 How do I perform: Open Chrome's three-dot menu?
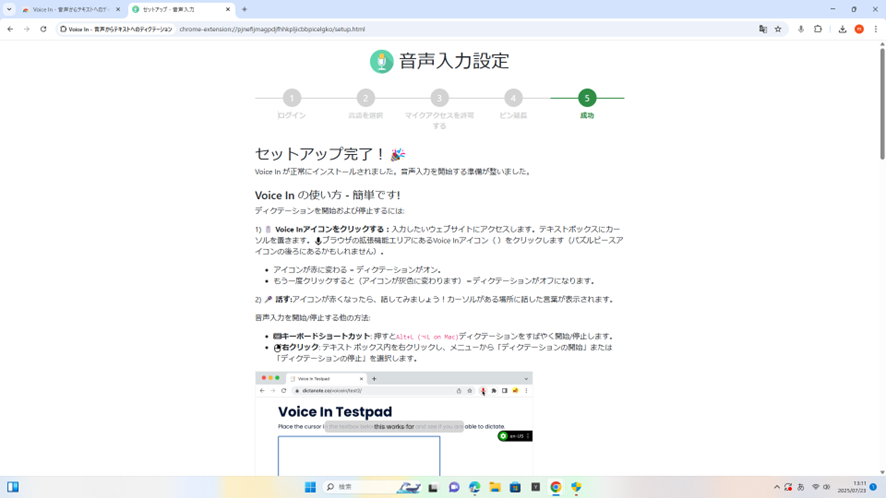pos(875,29)
